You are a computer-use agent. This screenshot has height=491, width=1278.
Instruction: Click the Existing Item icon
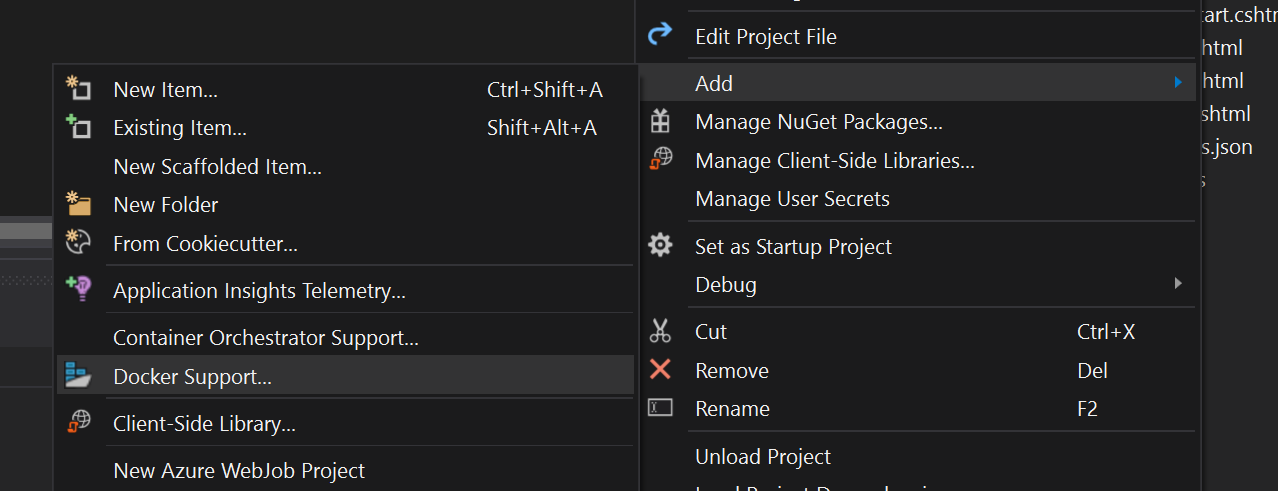pyautogui.click(x=78, y=127)
